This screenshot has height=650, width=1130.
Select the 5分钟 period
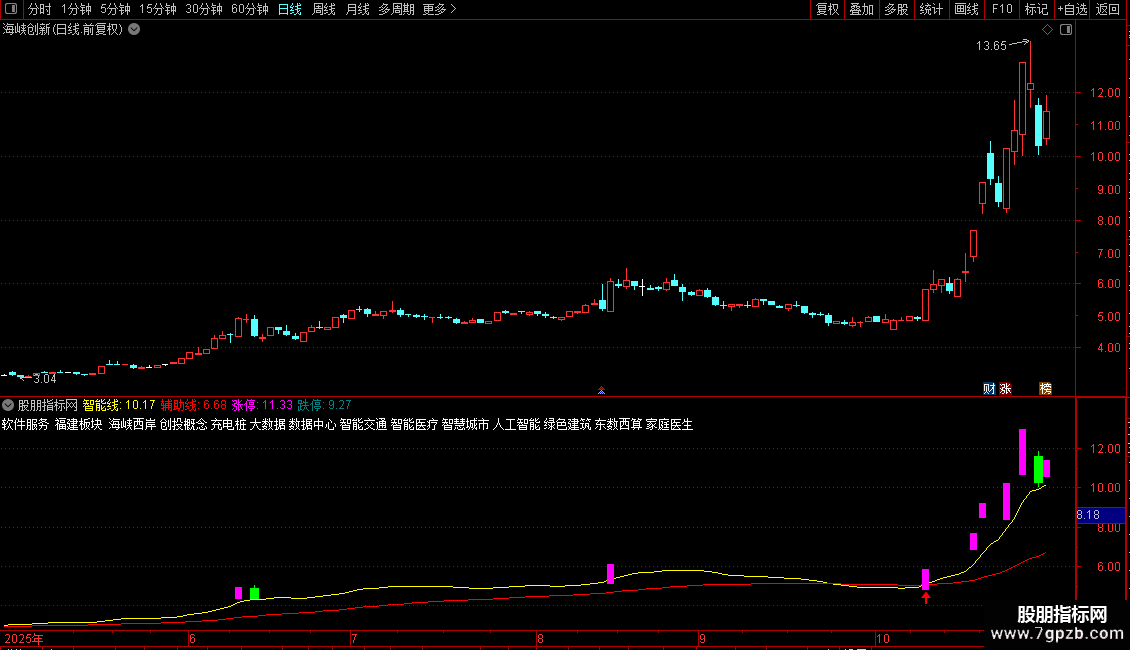click(x=115, y=9)
